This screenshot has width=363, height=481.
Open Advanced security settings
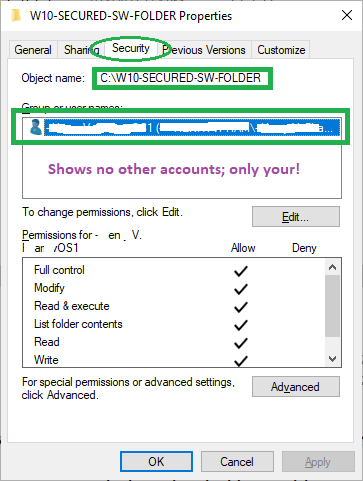296,387
